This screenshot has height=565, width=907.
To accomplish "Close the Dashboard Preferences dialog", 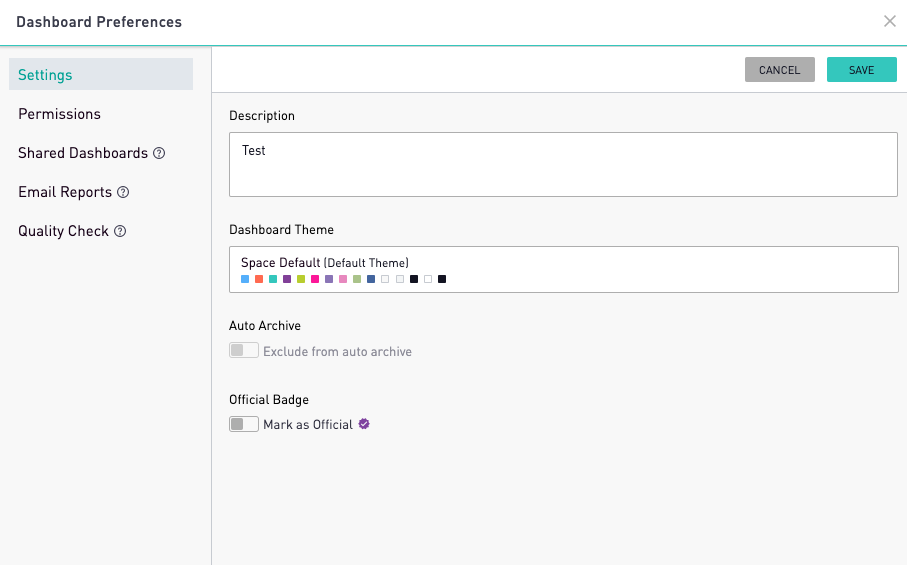I will pos(889,21).
